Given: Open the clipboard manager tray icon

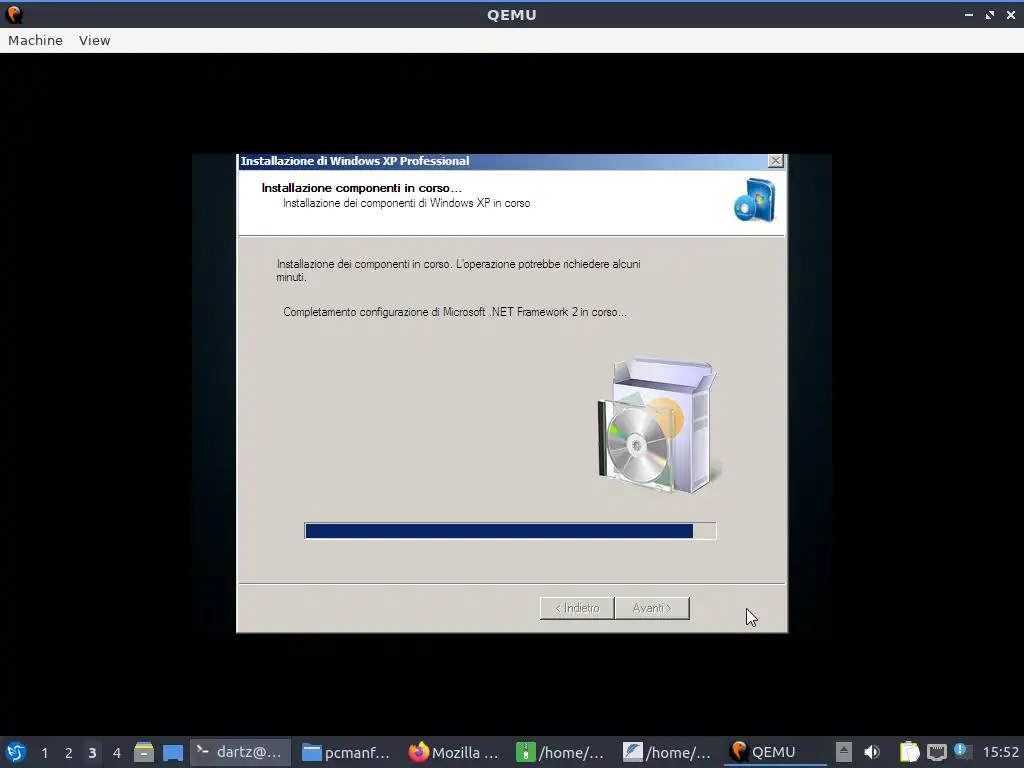Looking at the screenshot, I should tap(909, 752).
